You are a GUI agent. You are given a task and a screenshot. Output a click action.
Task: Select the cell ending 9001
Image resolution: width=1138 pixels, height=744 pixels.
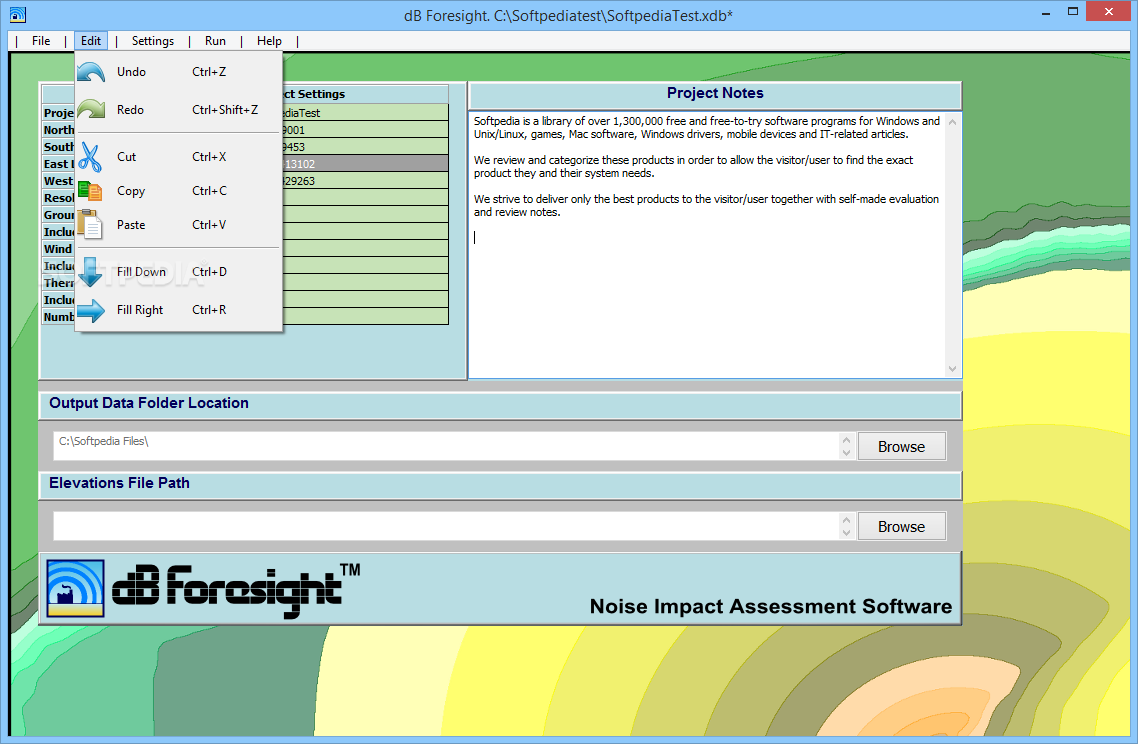tap(365, 130)
